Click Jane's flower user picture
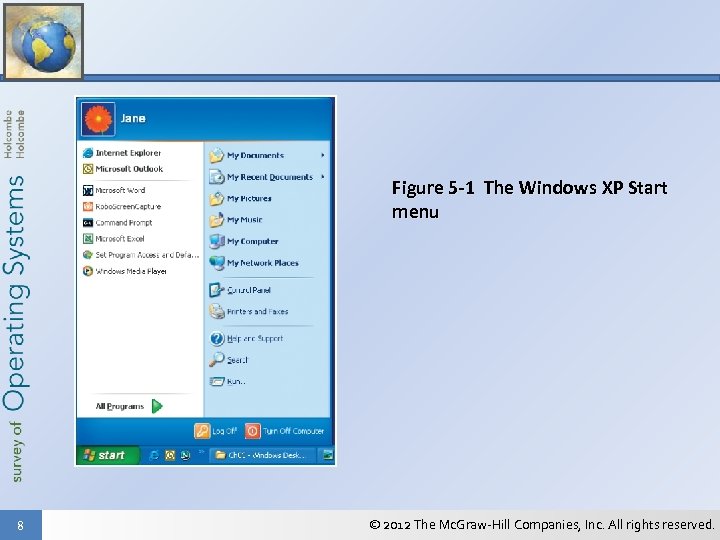The width and height of the screenshot is (720, 540). (x=98, y=119)
